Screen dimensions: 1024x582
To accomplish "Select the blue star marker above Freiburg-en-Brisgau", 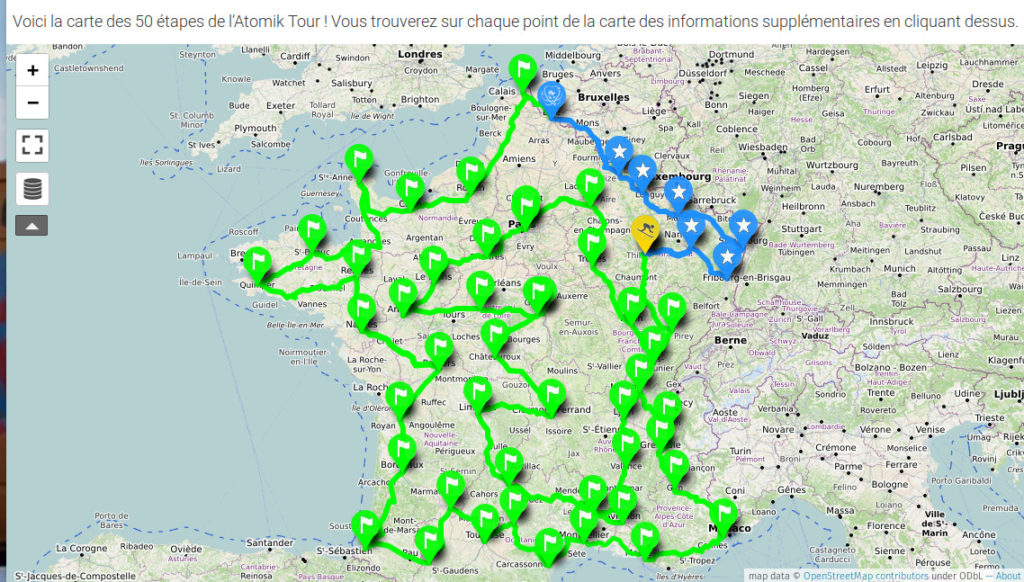I will (x=728, y=257).
